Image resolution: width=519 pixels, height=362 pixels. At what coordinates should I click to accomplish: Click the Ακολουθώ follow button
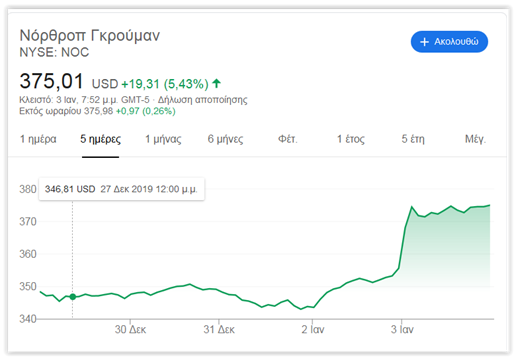tap(449, 42)
